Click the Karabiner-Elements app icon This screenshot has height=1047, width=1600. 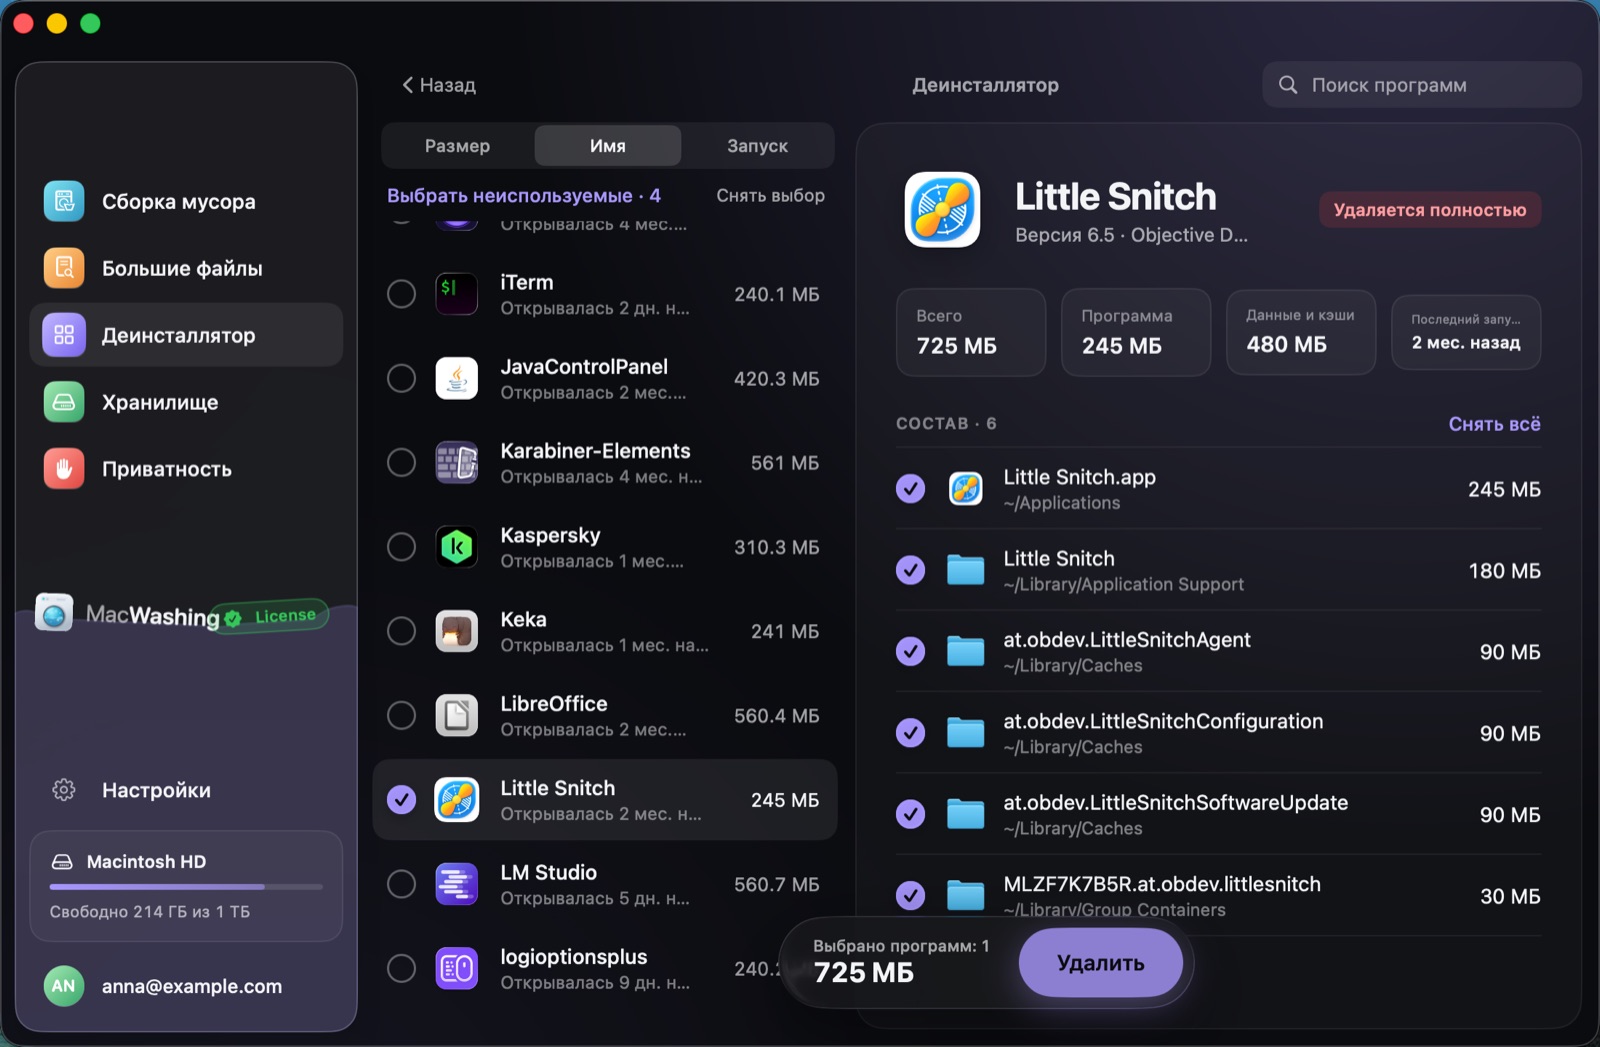[x=457, y=463]
